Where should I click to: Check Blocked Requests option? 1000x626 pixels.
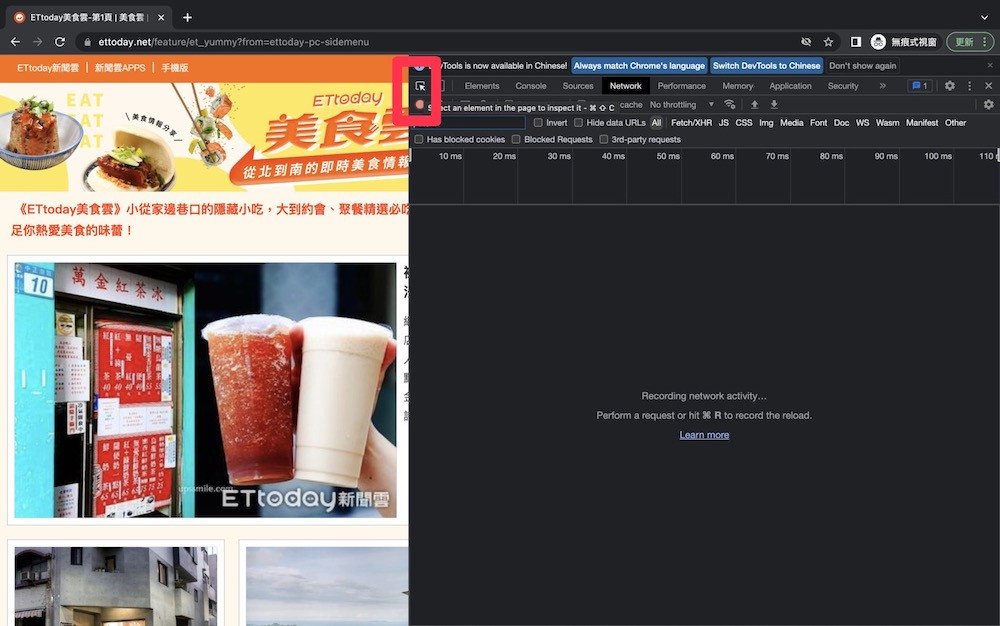coord(516,139)
